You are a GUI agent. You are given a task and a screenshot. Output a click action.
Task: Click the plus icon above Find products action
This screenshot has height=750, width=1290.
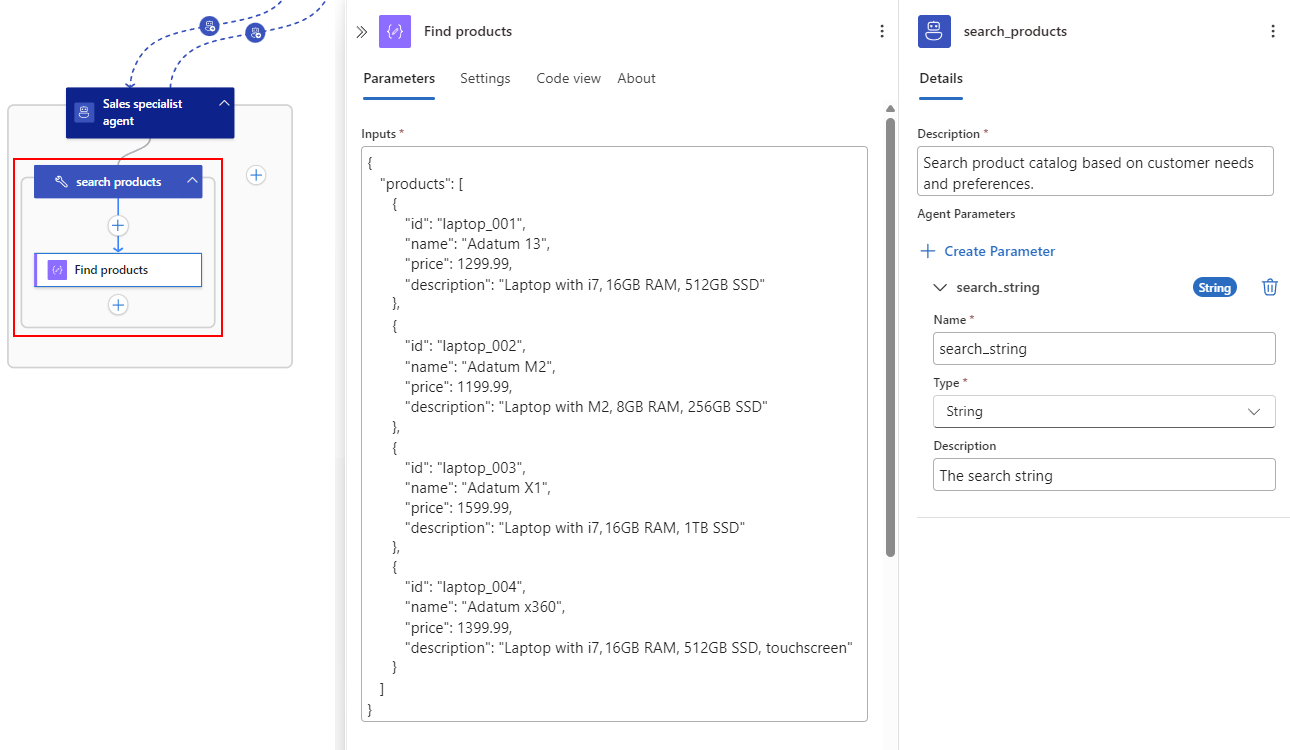(x=118, y=226)
